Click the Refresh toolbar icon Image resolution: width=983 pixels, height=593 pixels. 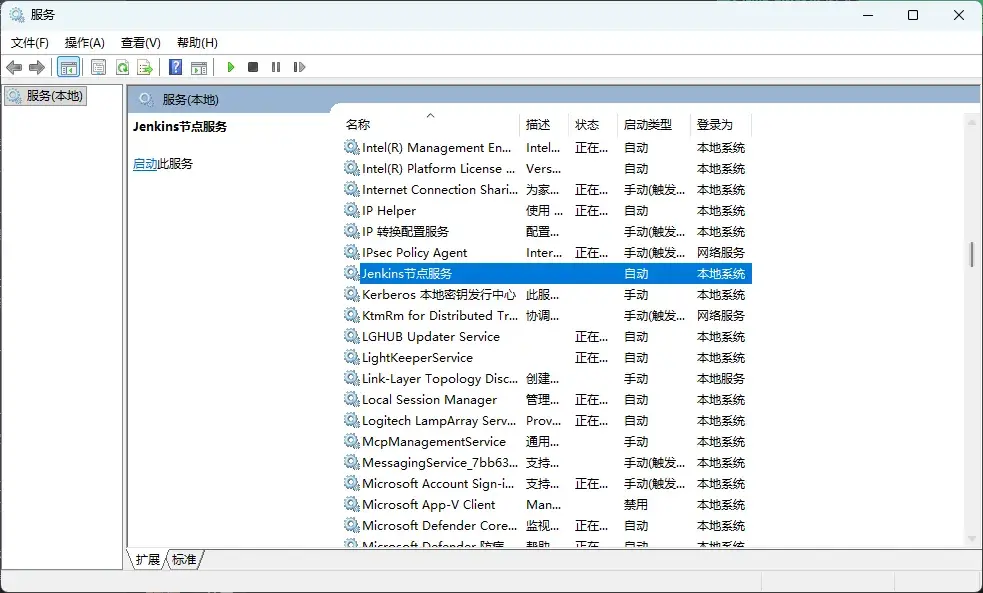pos(122,67)
